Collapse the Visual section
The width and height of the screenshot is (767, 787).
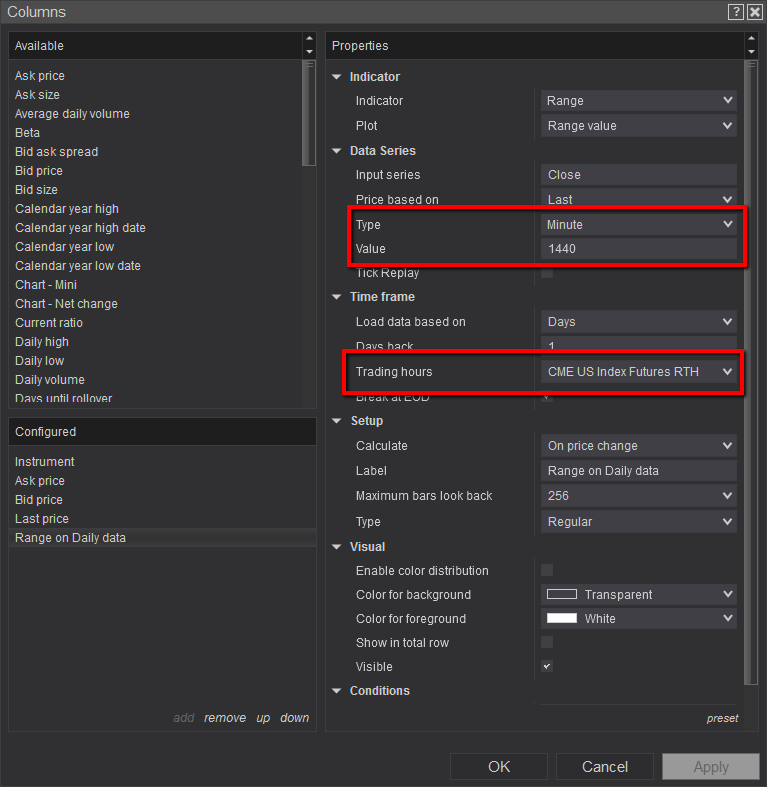pyautogui.click(x=337, y=547)
